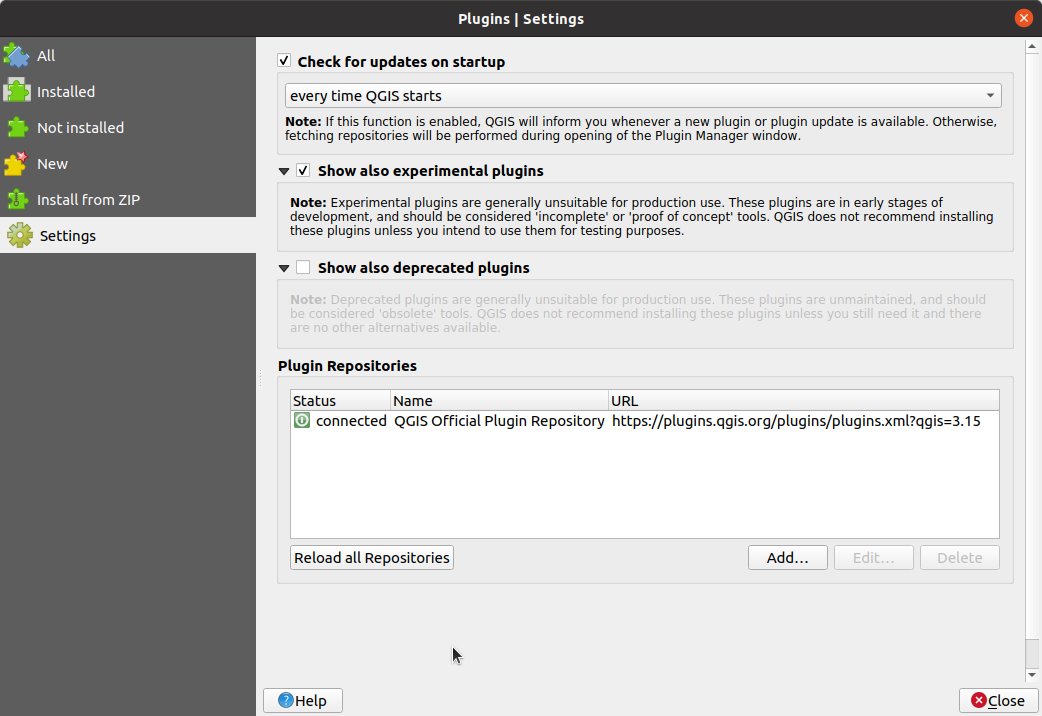Add a new plugin repository
Viewport: 1042px width, 716px height.
tap(787, 558)
